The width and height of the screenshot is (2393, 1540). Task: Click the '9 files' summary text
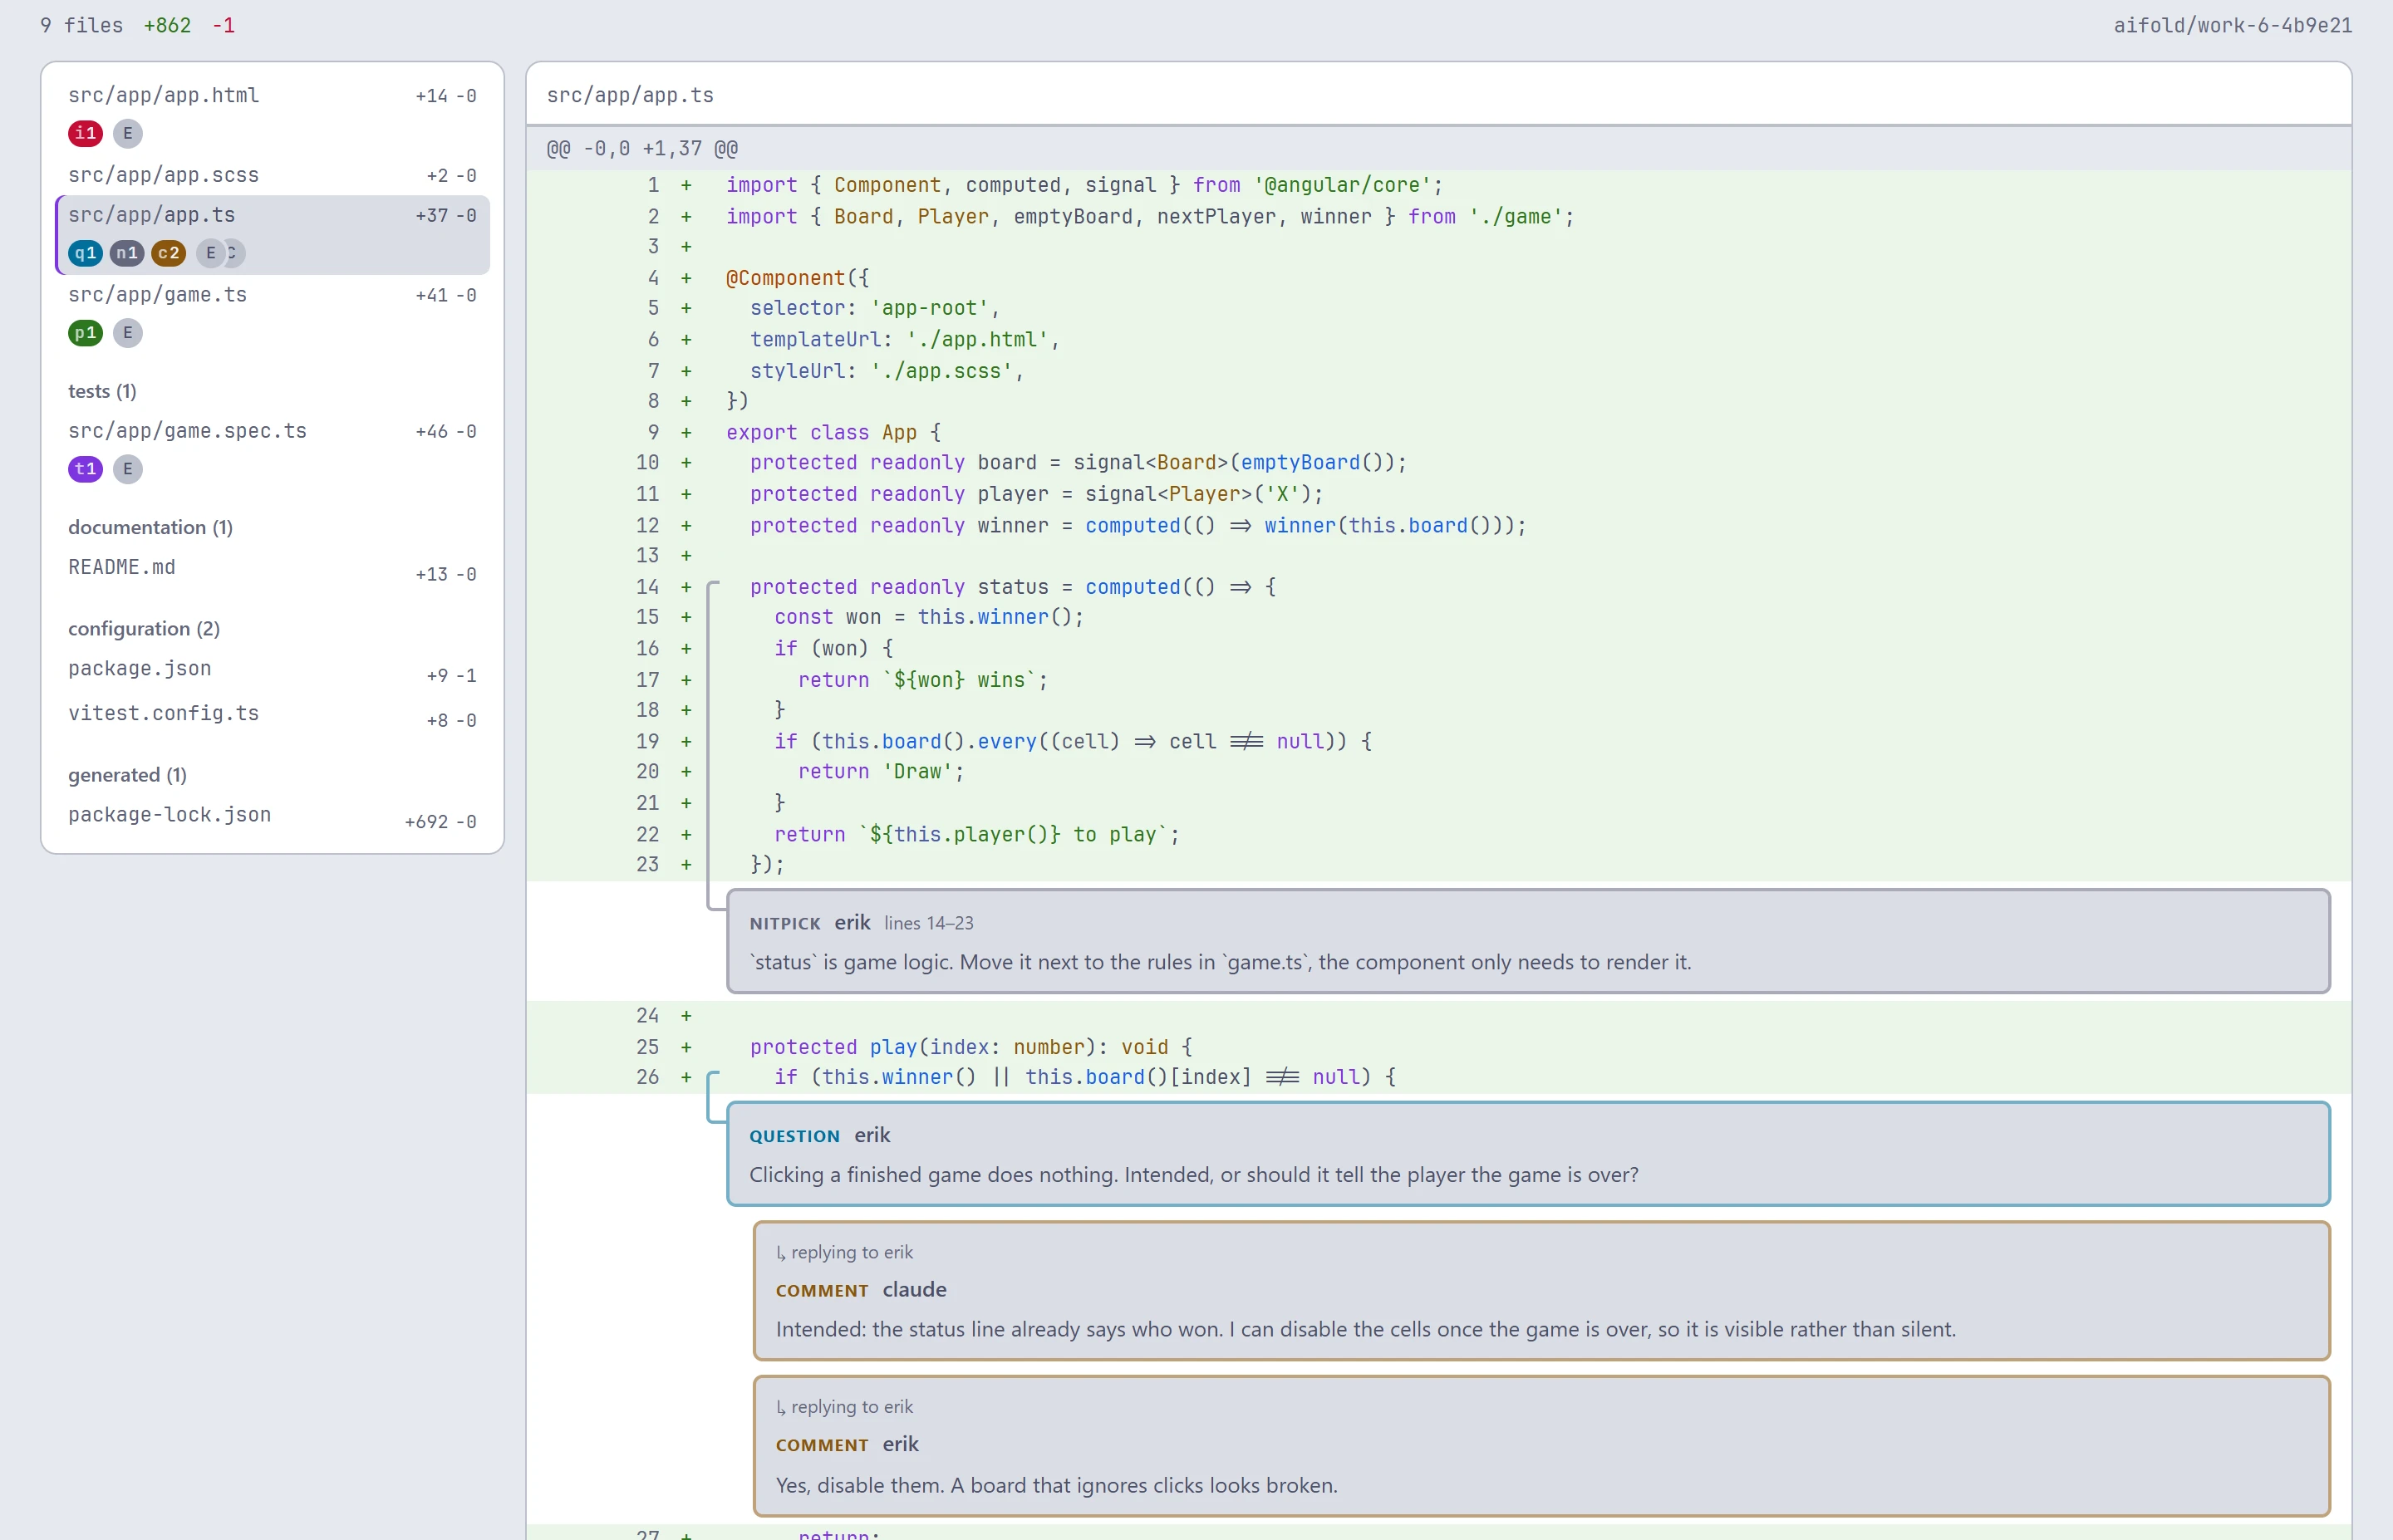pos(81,25)
